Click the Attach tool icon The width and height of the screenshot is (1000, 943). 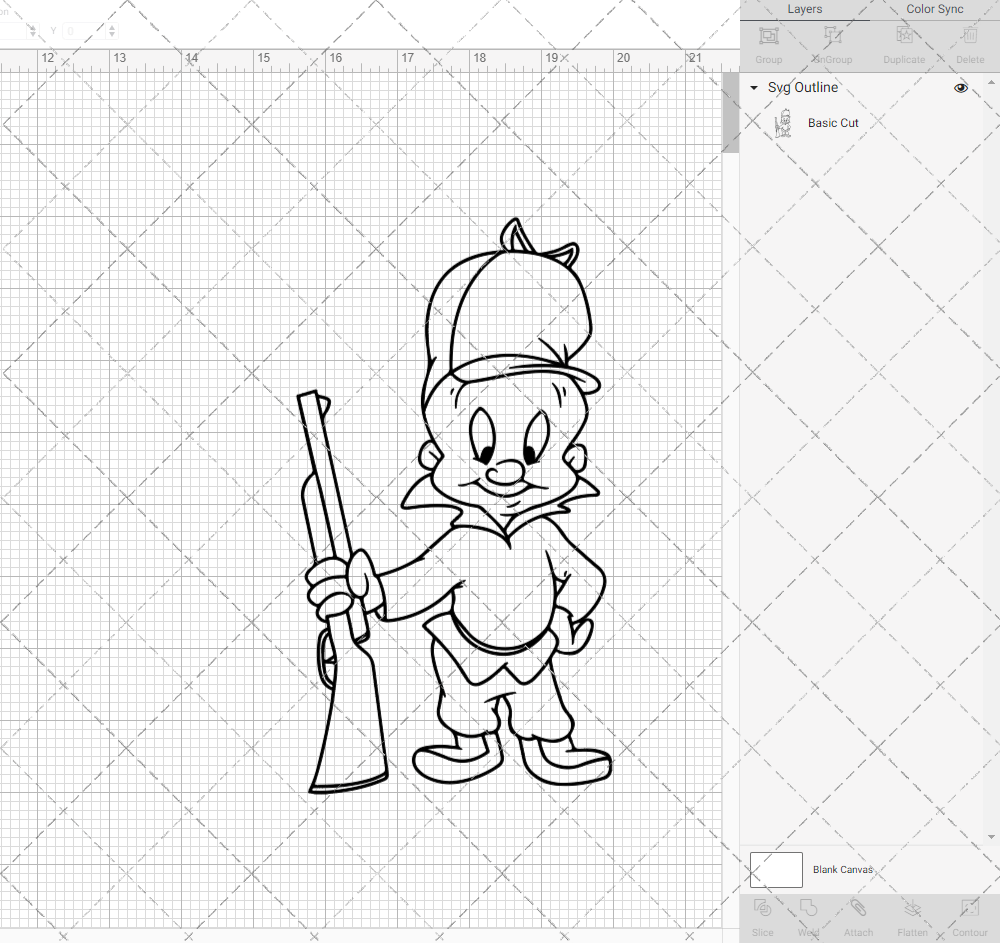point(858,908)
